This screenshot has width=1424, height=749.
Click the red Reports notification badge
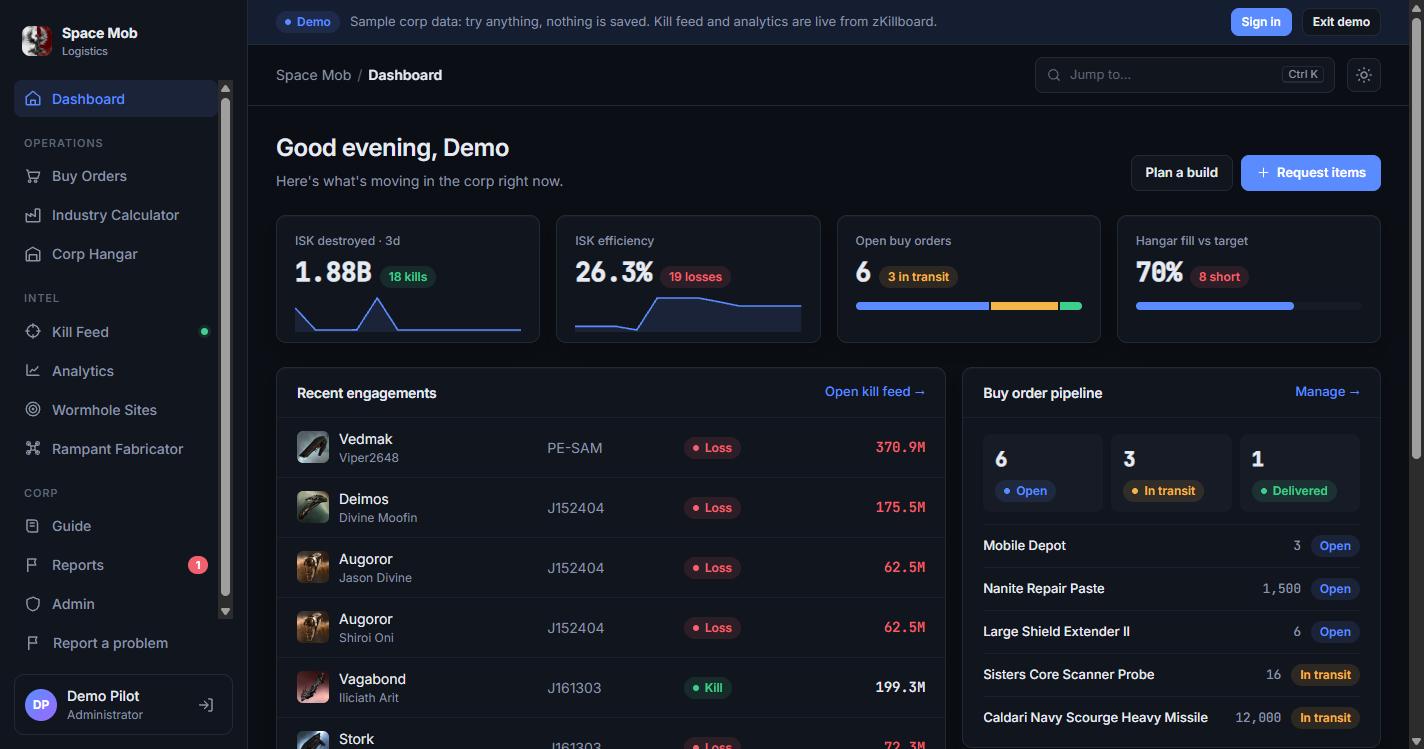(x=198, y=565)
